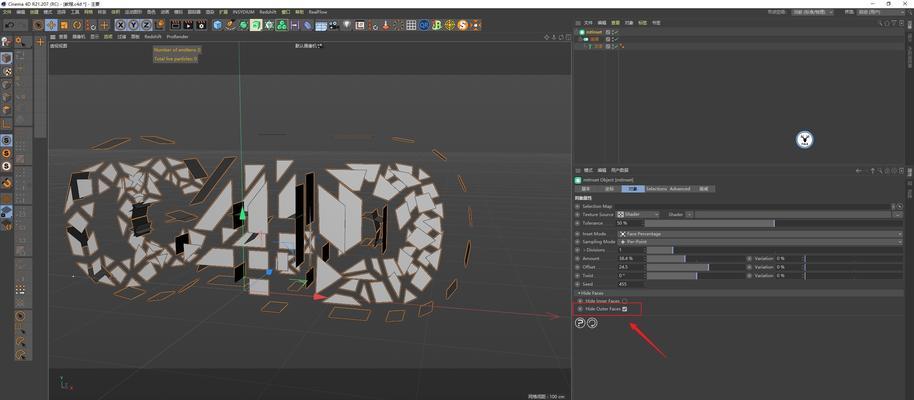The height and width of the screenshot is (400, 914).
Task: Click Attribute Manager up arrow icon
Action: tap(873, 171)
